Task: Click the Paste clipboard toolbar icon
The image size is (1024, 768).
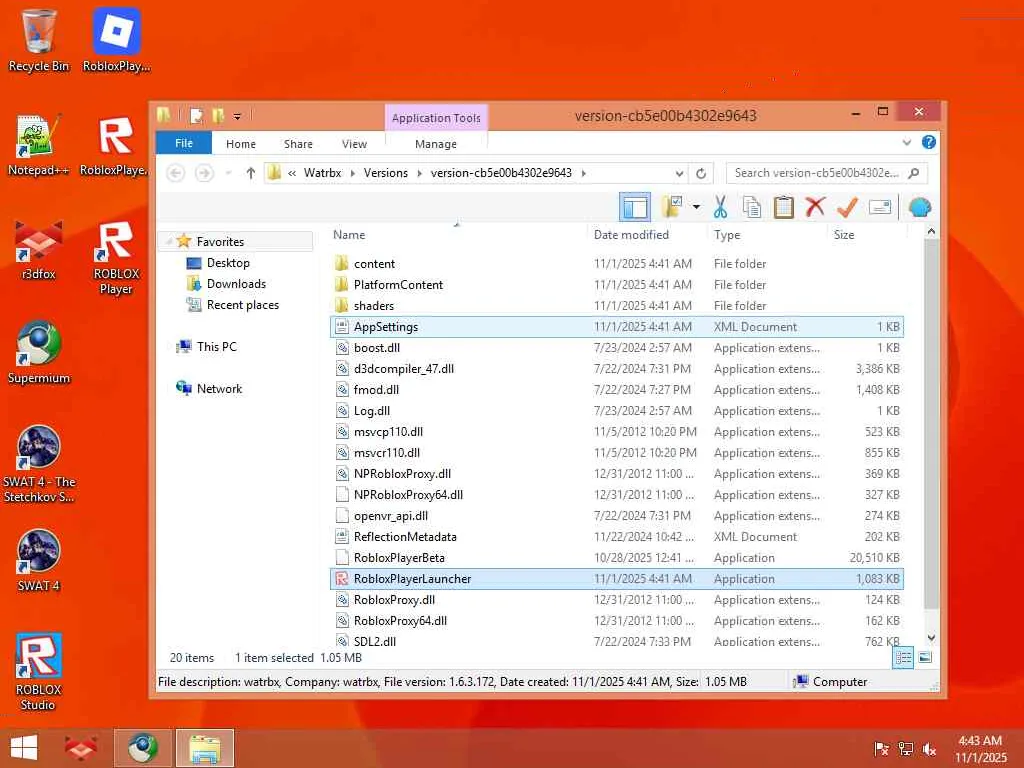Action: (x=783, y=208)
